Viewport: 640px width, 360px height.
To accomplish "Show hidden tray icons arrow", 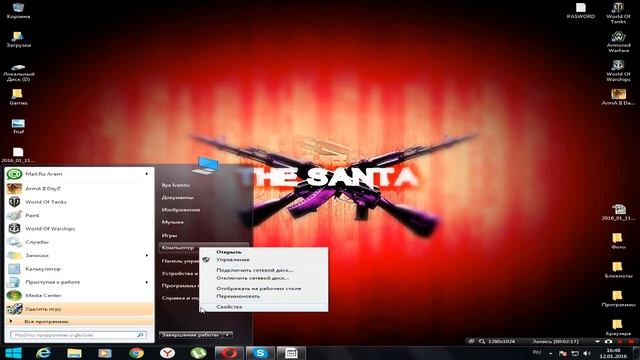I will (551, 353).
